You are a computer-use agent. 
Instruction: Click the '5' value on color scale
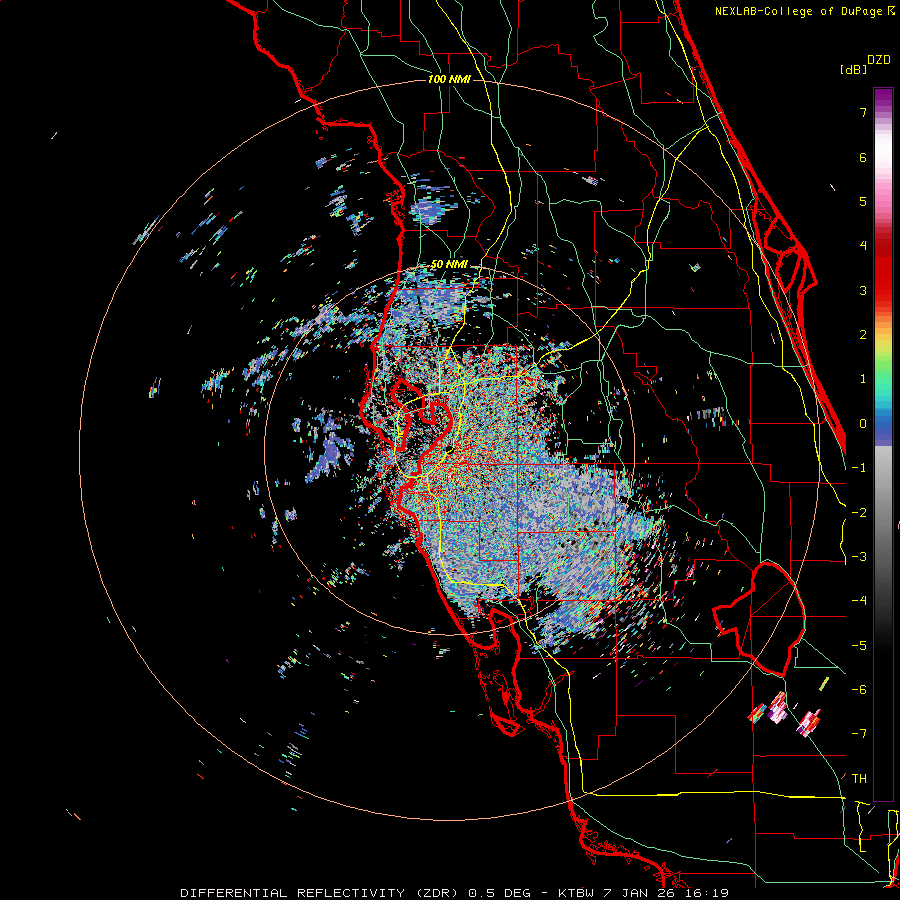coord(863,201)
